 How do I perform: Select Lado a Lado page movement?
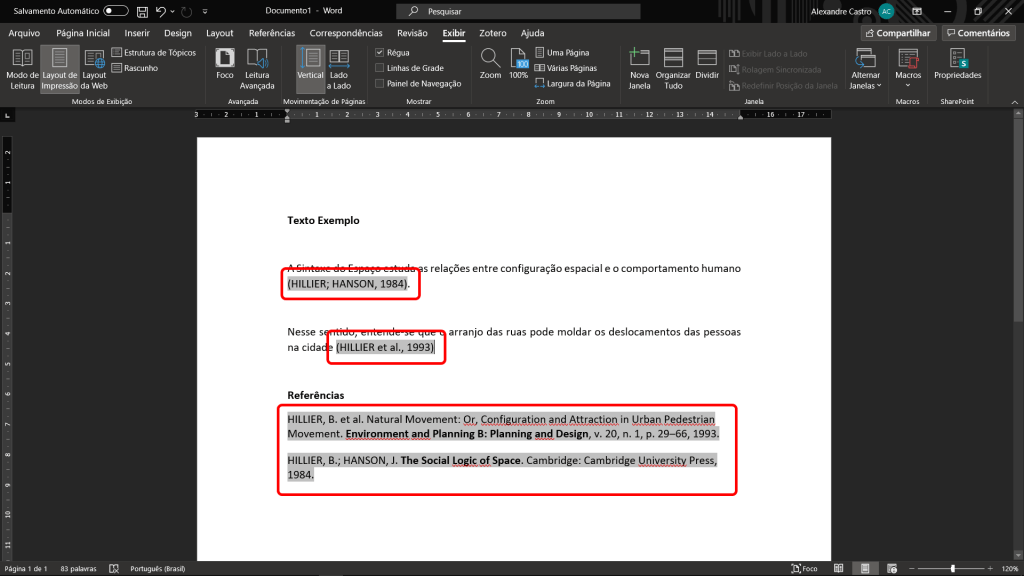click(x=340, y=68)
